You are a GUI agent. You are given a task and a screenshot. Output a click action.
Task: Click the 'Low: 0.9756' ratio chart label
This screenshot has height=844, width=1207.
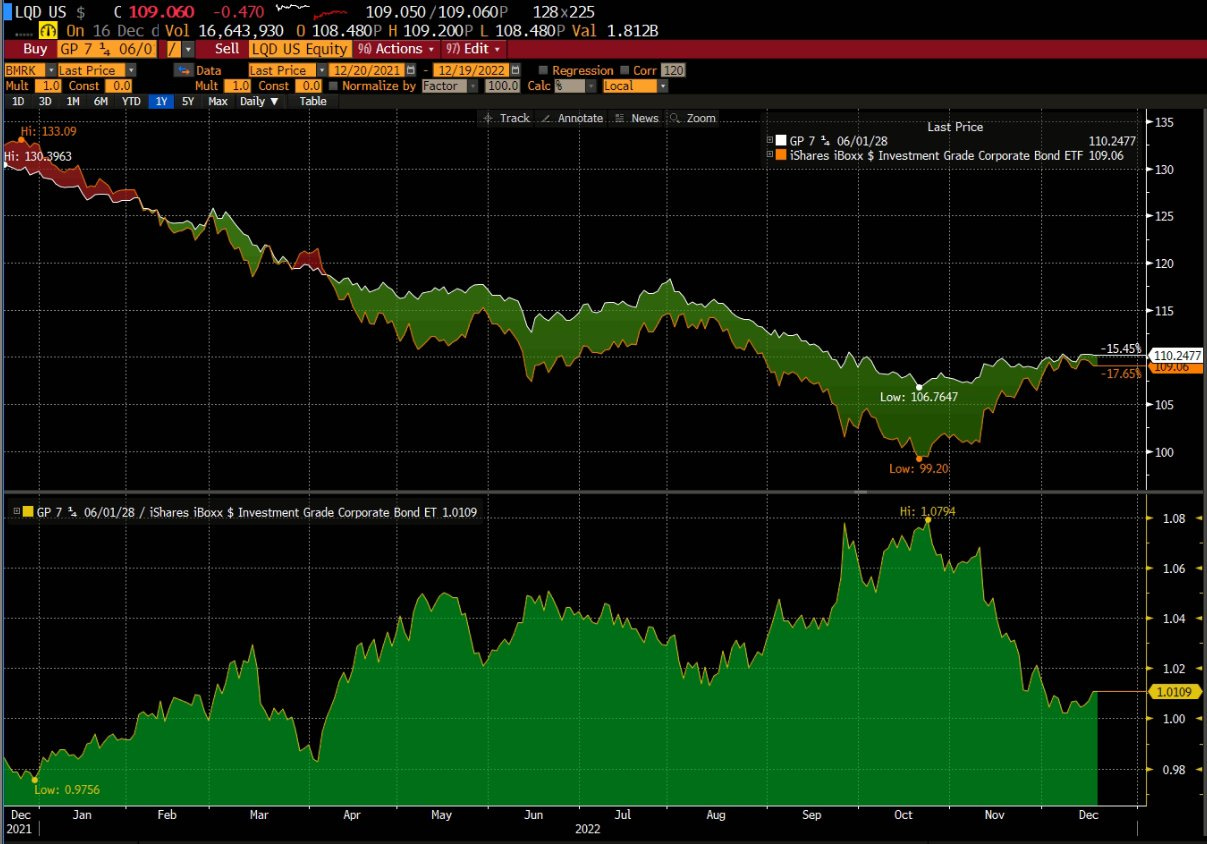coord(67,790)
